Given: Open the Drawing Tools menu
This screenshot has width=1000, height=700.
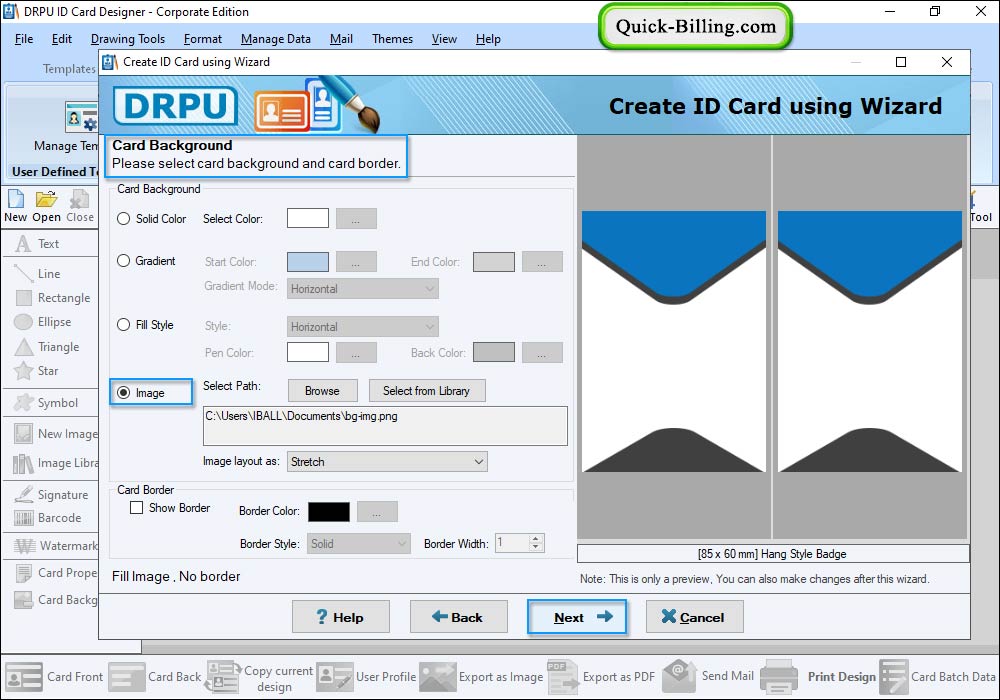Looking at the screenshot, I should click(128, 39).
